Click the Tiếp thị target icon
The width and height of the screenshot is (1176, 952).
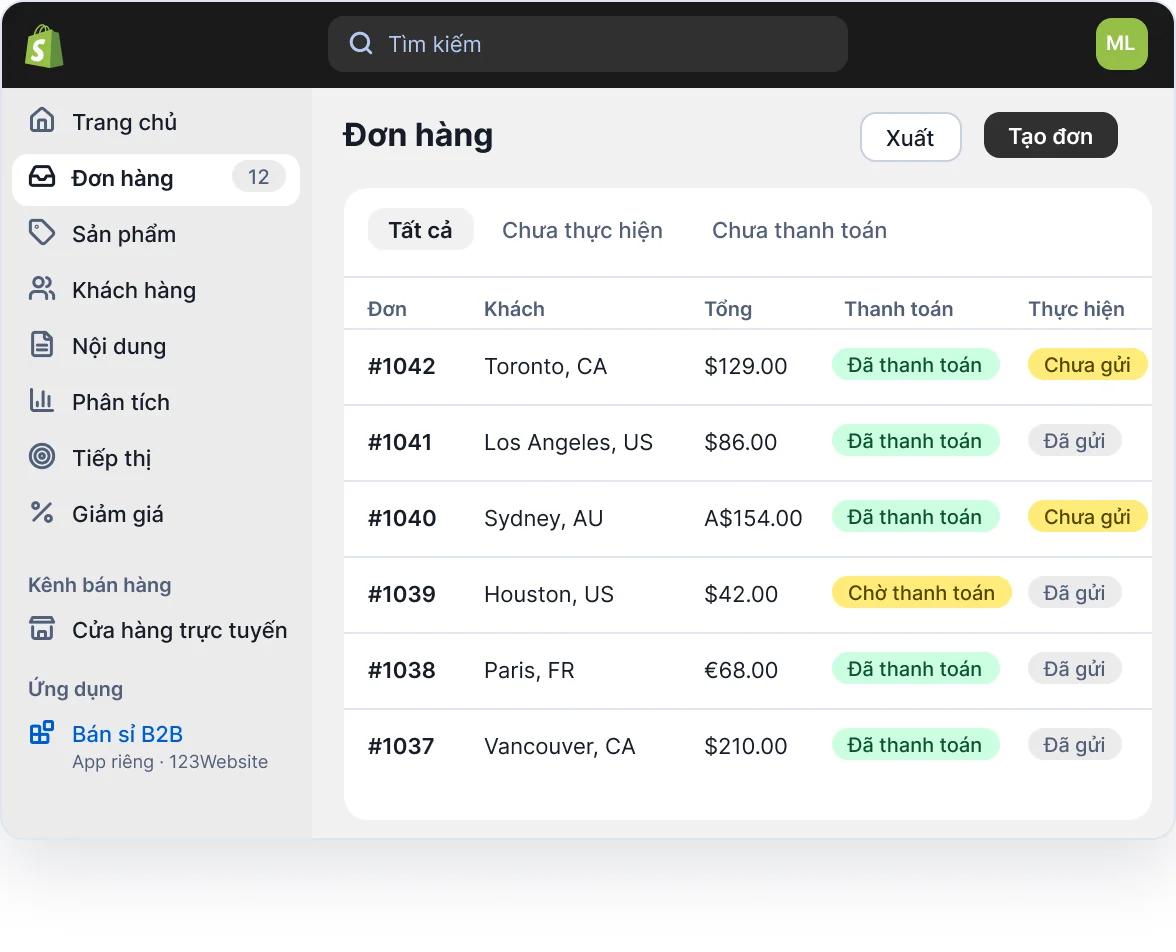(x=42, y=456)
